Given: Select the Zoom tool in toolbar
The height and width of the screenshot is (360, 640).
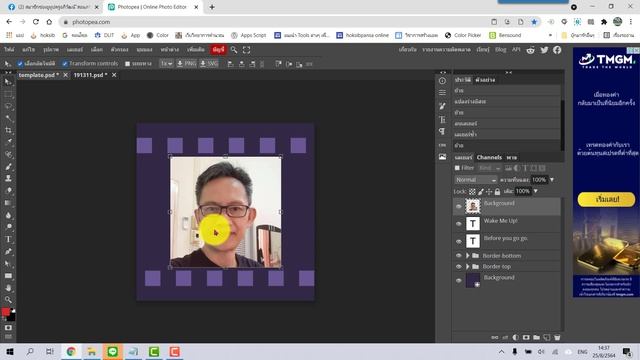Looking at the screenshot, I should [x=8, y=300].
